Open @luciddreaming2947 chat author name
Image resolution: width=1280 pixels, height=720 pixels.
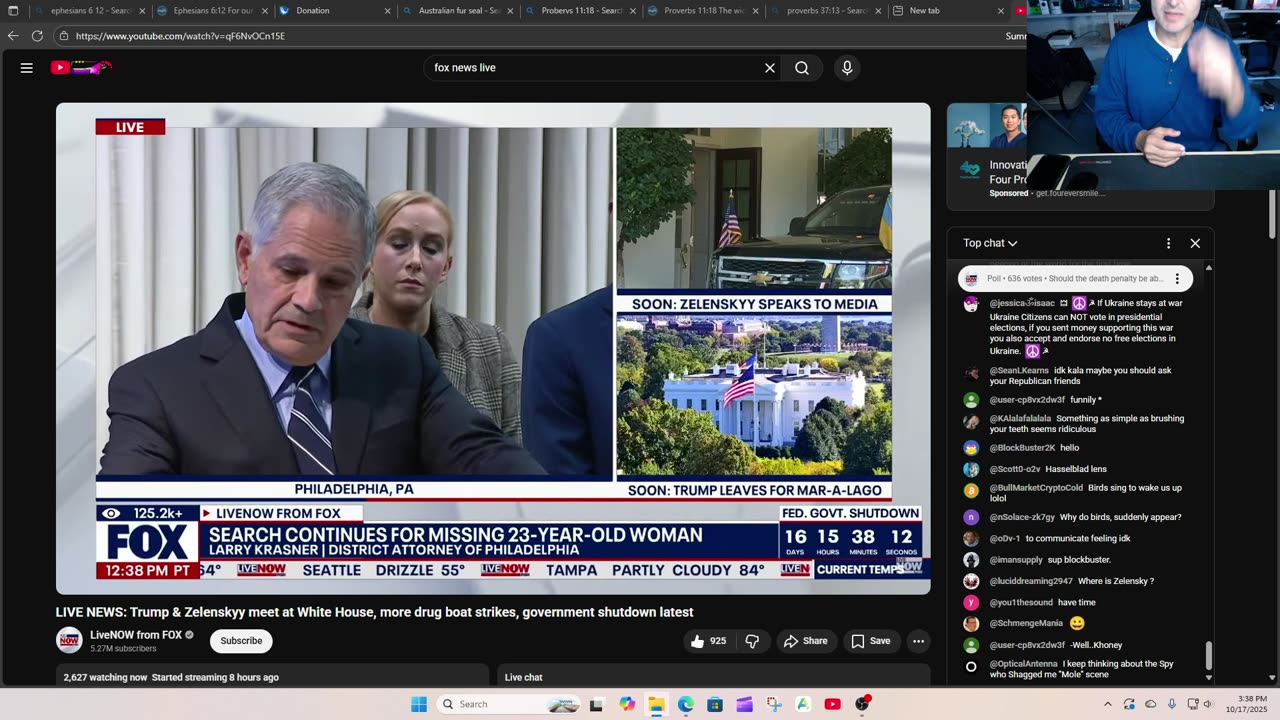click(x=1031, y=581)
